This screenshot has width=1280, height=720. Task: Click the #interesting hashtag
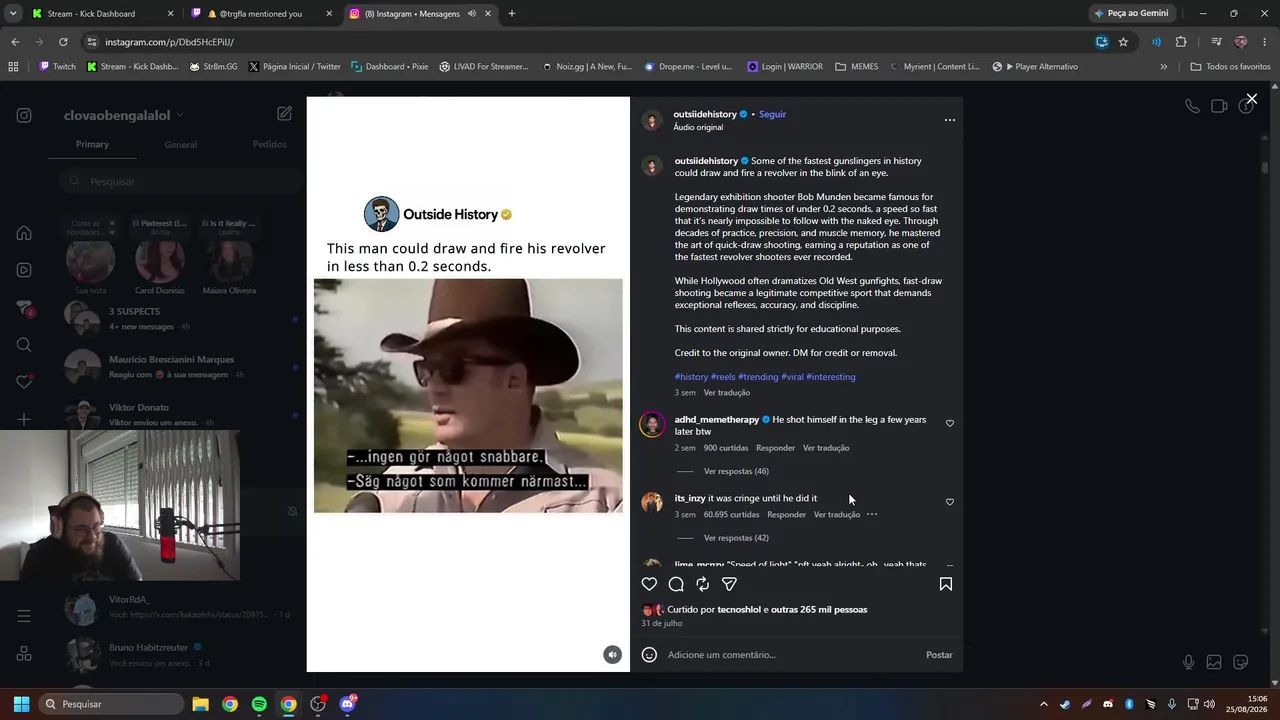[x=831, y=377]
